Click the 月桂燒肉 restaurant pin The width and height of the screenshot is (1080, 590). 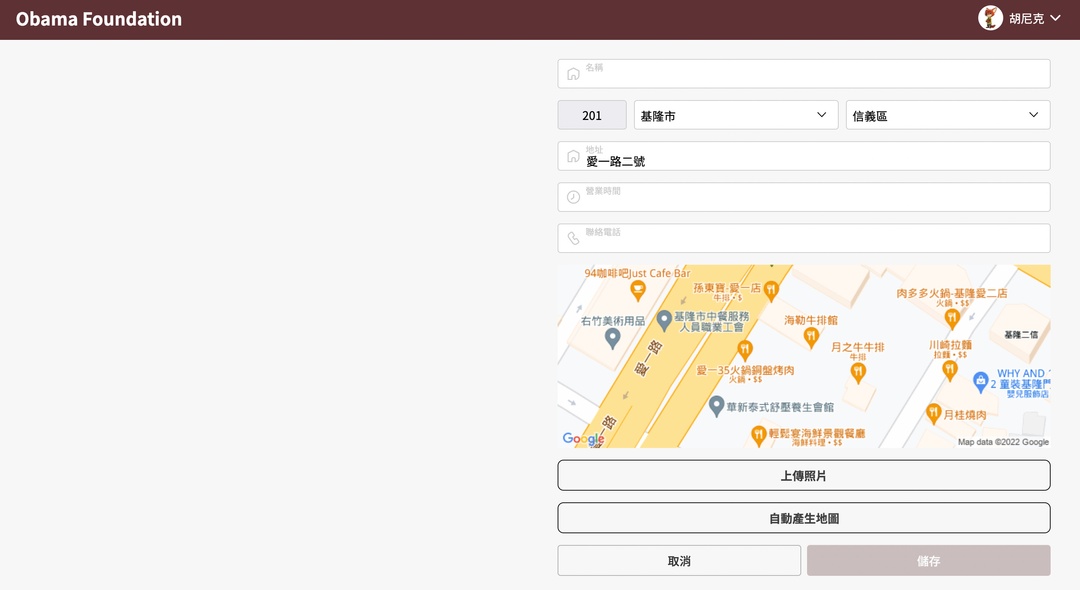tap(933, 414)
